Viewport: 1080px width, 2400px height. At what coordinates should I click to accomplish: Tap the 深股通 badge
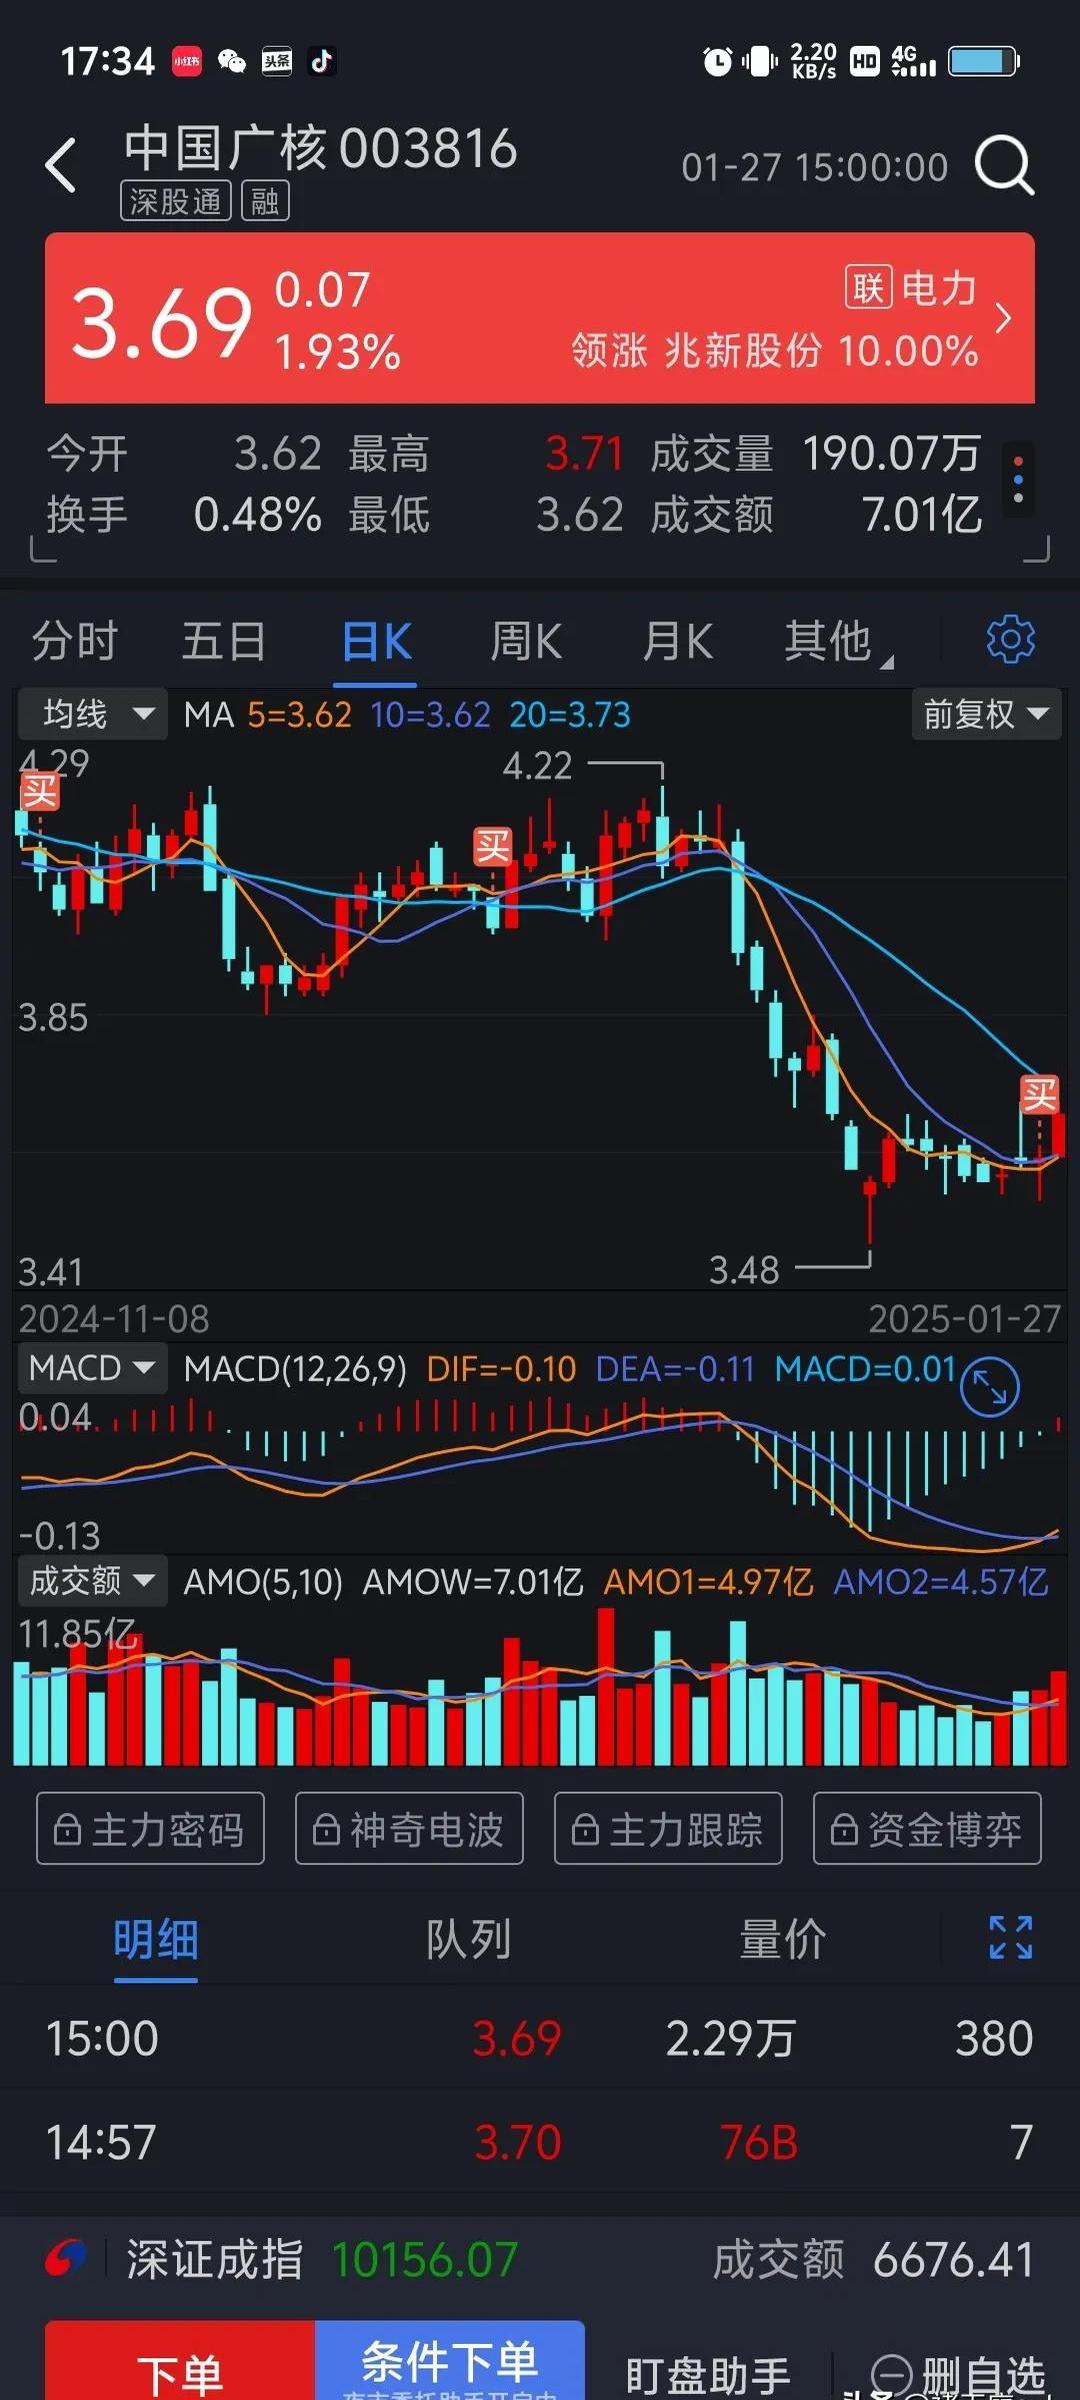(x=176, y=201)
